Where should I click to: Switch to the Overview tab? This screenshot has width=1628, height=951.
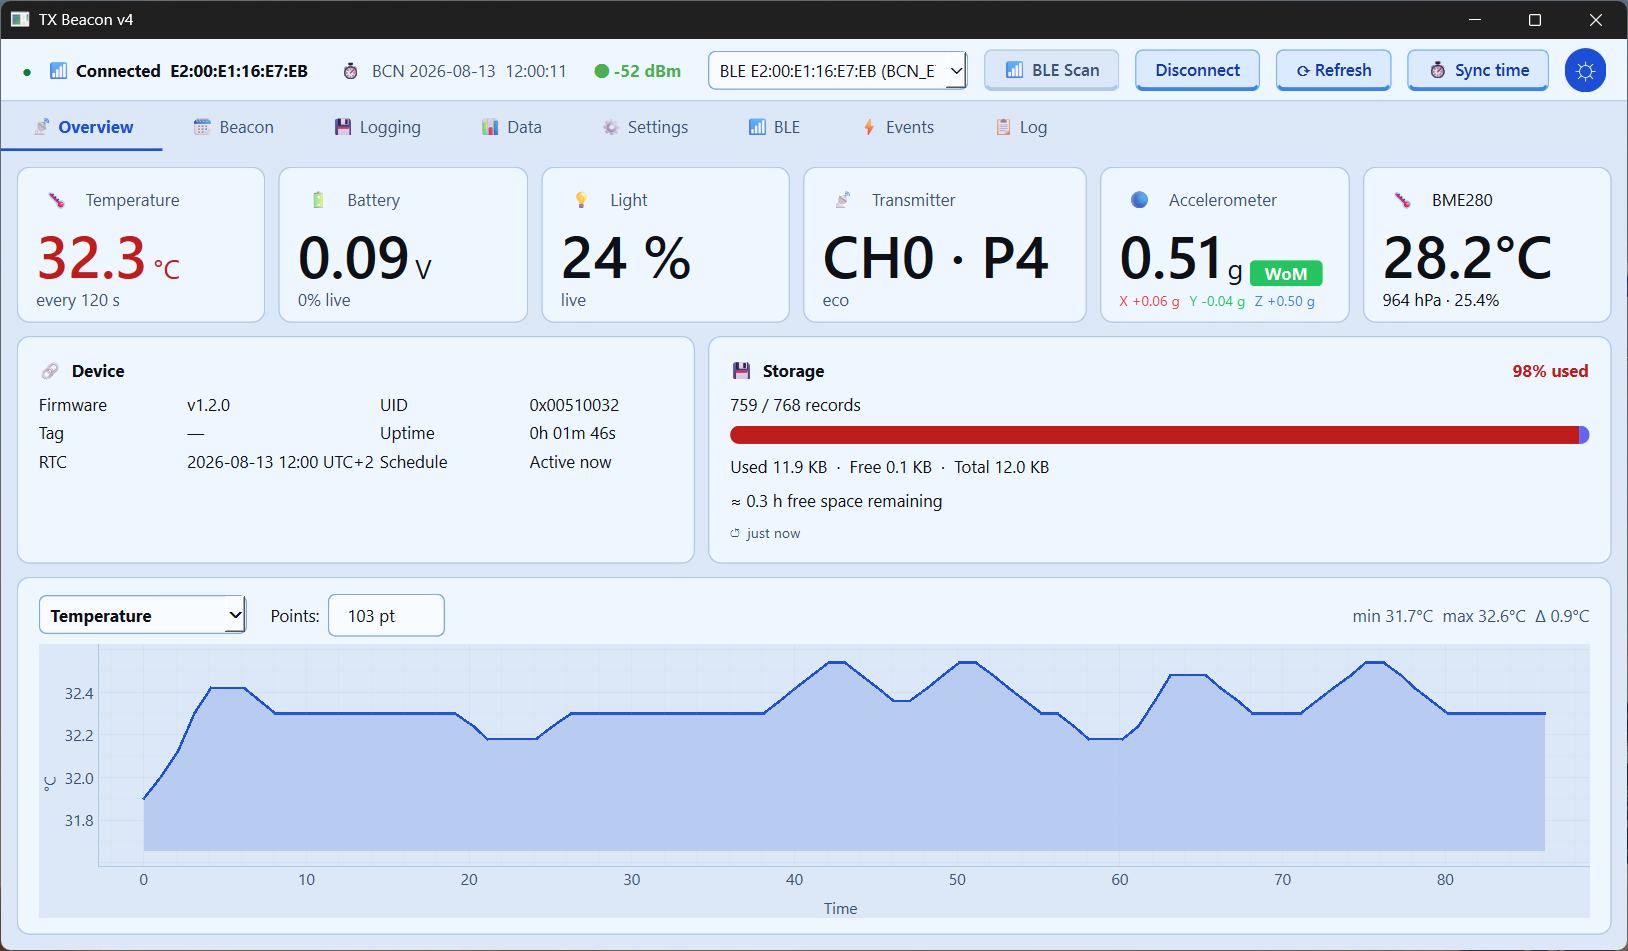pos(82,127)
